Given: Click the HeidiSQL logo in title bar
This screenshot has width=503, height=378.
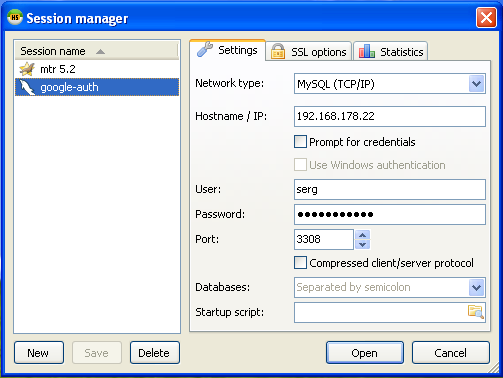Looking at the screenshot, I should click(x=15, y=17).
